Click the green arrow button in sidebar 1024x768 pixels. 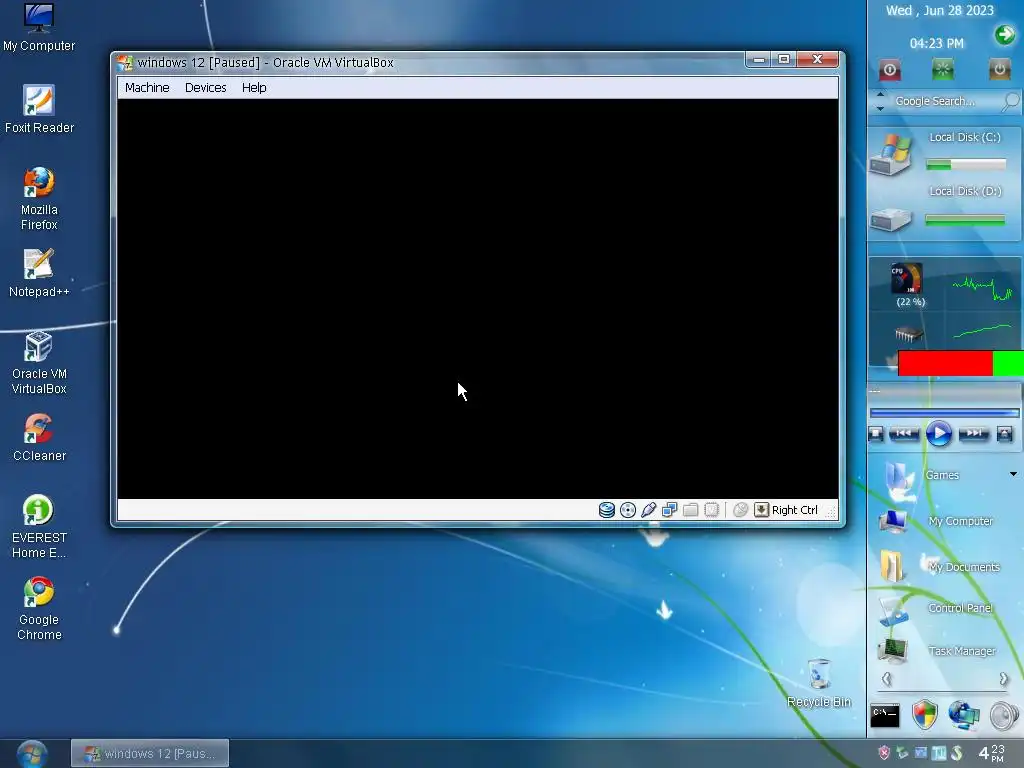[1005, 35]
